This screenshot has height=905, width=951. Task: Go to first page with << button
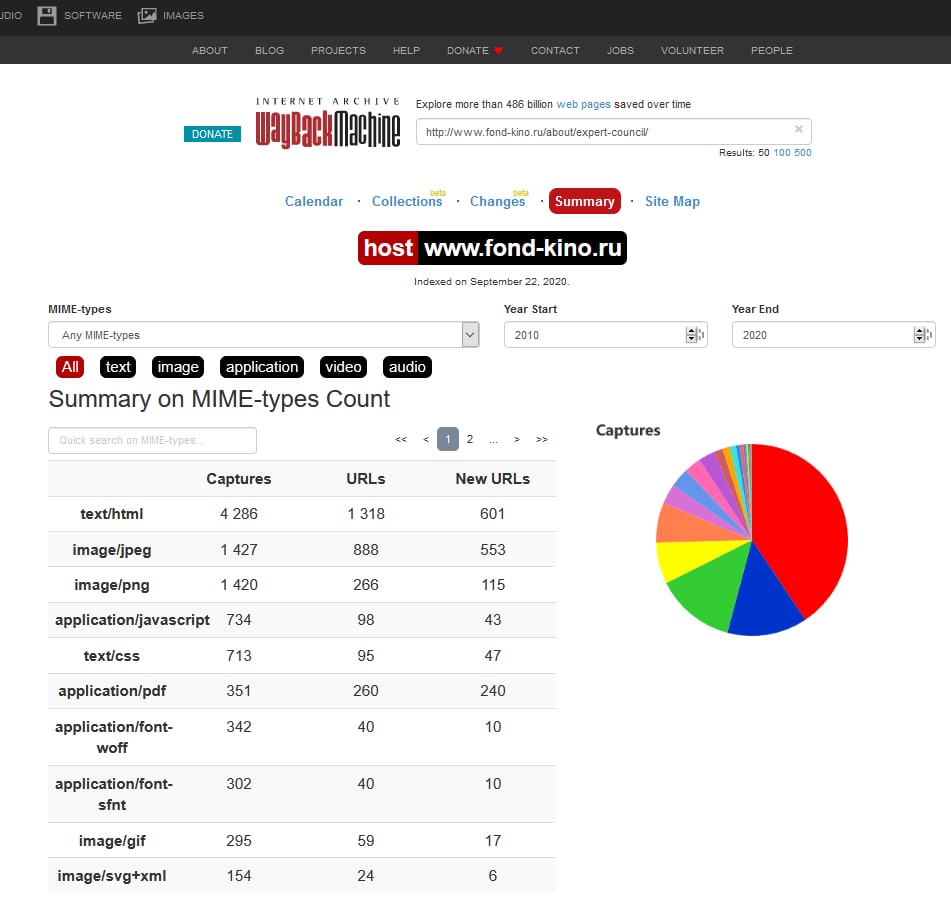point(401,439)
